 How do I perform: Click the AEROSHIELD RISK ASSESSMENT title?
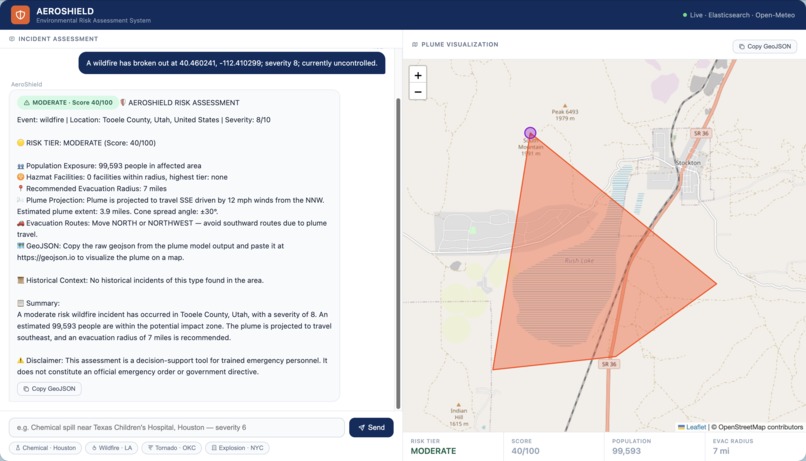(184, 103)
